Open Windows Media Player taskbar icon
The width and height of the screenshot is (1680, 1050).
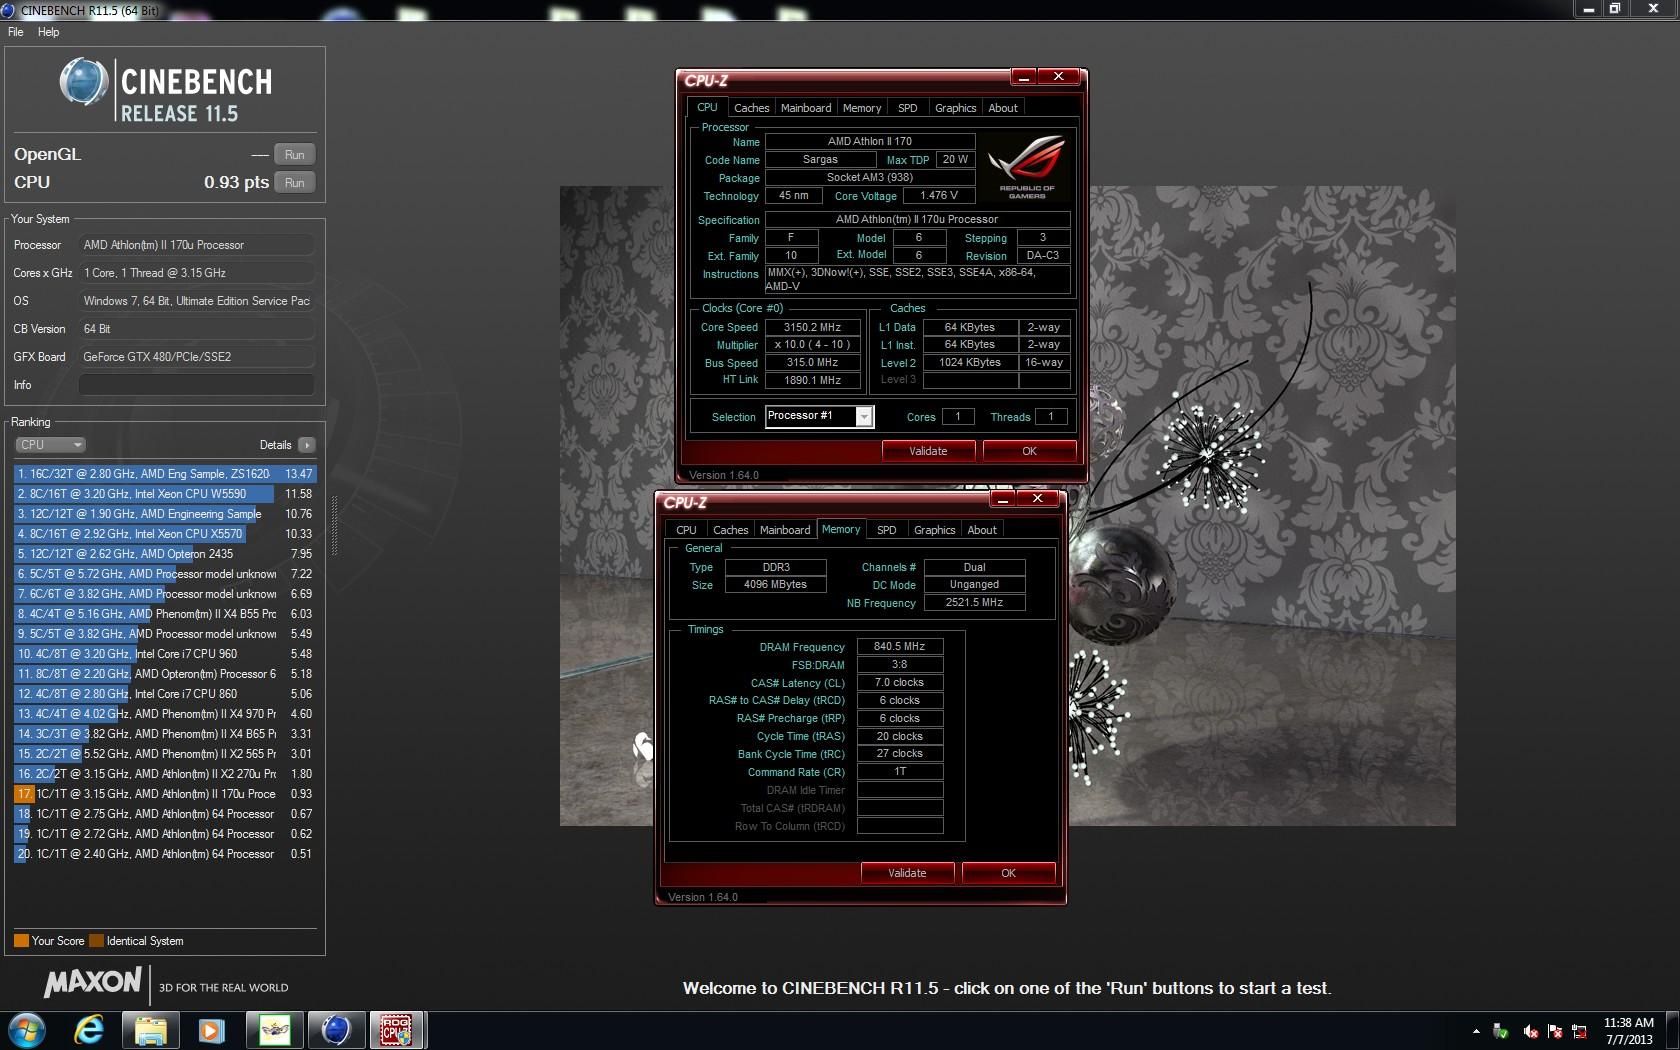(x=211, y=1030)
